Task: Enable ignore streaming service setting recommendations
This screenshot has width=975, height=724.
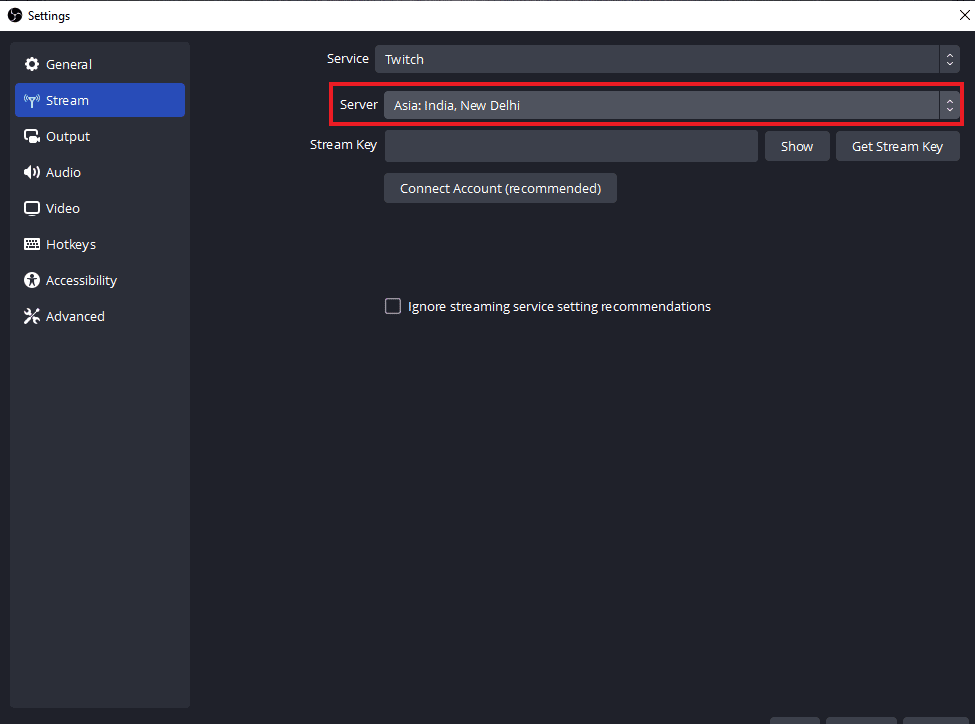Action: click(x=393, y=306)
